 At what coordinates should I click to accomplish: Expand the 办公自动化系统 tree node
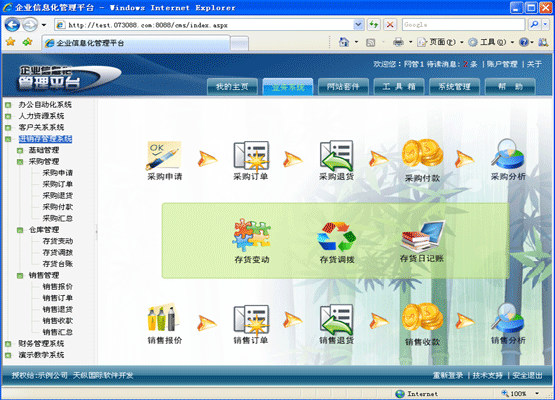(x=8, y=105)
